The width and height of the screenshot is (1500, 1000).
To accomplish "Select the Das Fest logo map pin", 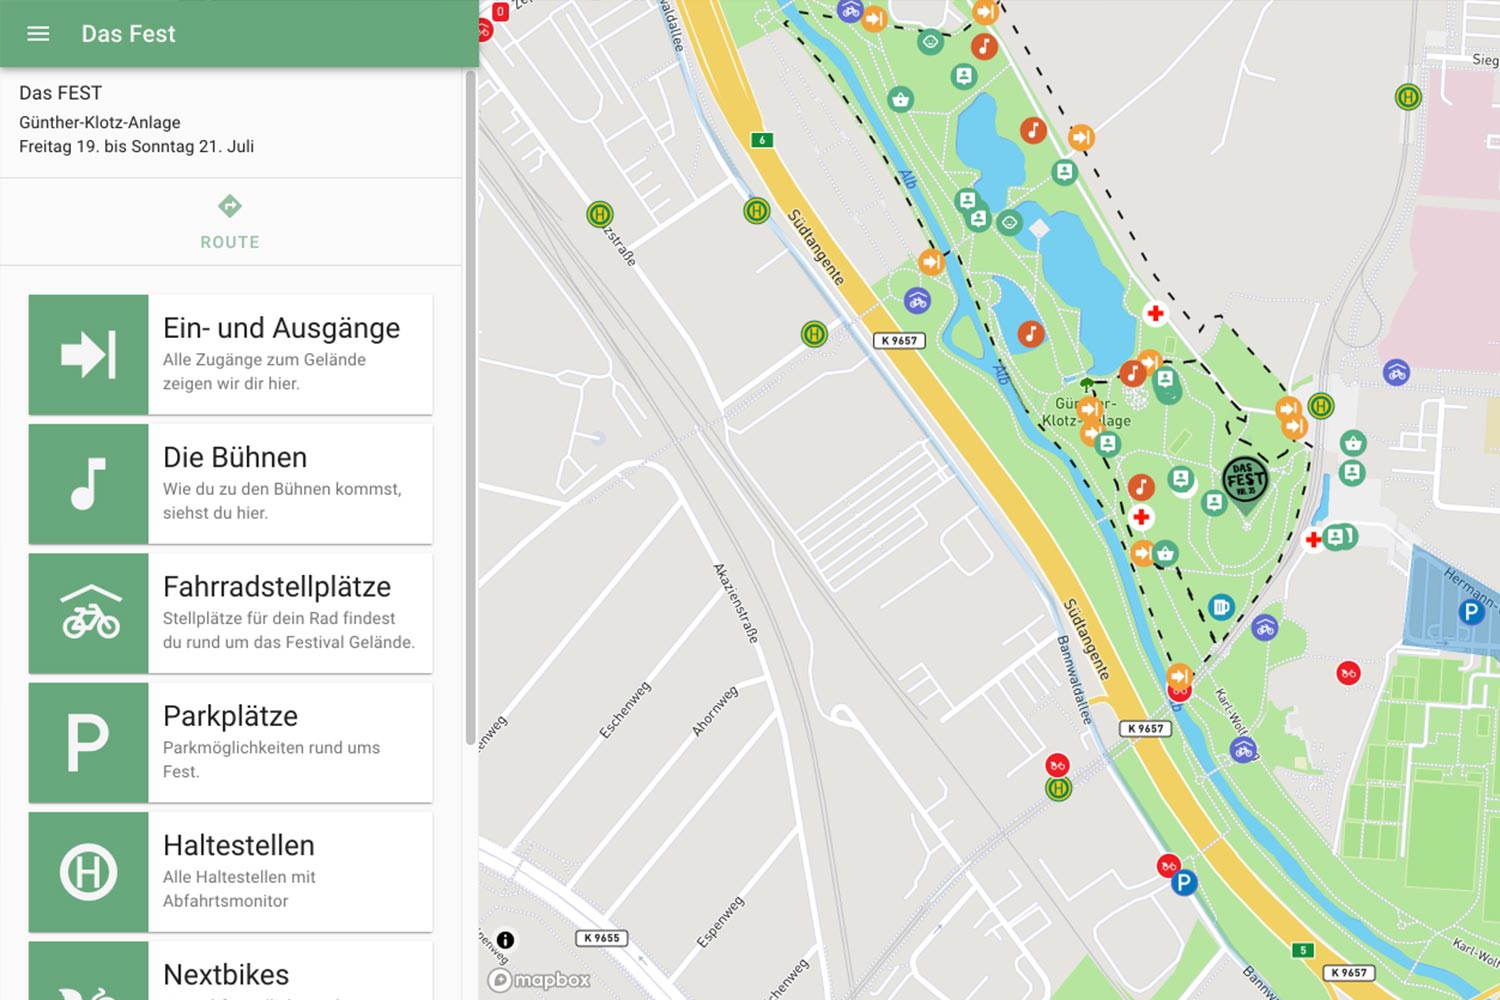I will (1245, 483).
